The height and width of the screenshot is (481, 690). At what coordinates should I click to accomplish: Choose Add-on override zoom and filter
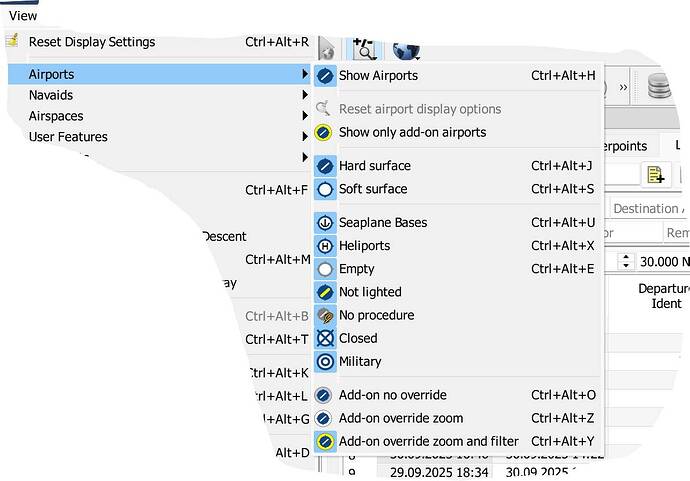(428, 441)
